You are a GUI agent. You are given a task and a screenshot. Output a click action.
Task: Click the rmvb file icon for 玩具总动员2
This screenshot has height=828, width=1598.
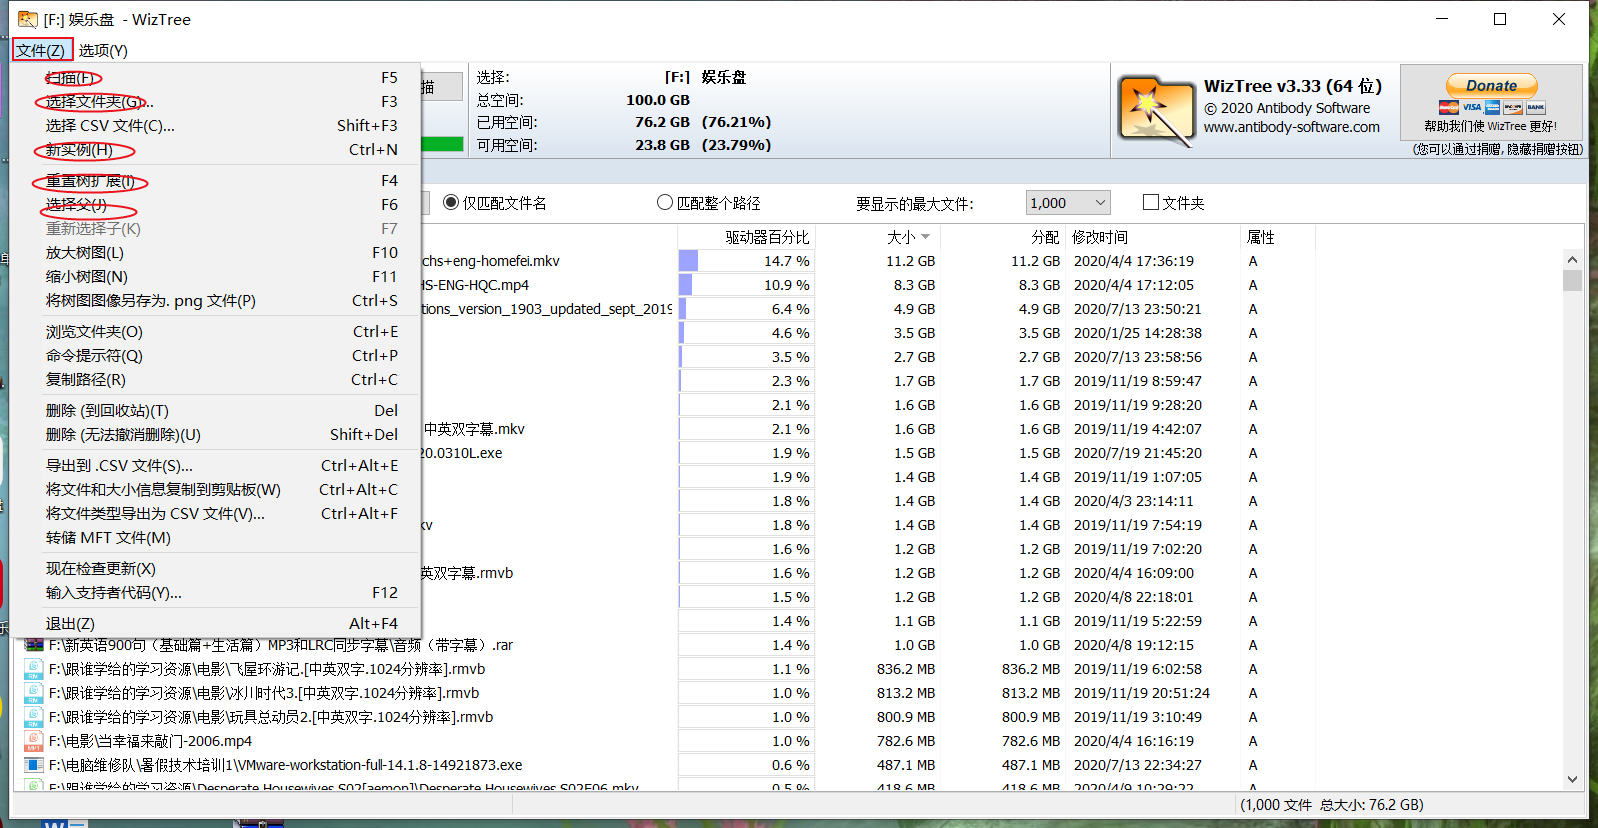coord(34,717)
